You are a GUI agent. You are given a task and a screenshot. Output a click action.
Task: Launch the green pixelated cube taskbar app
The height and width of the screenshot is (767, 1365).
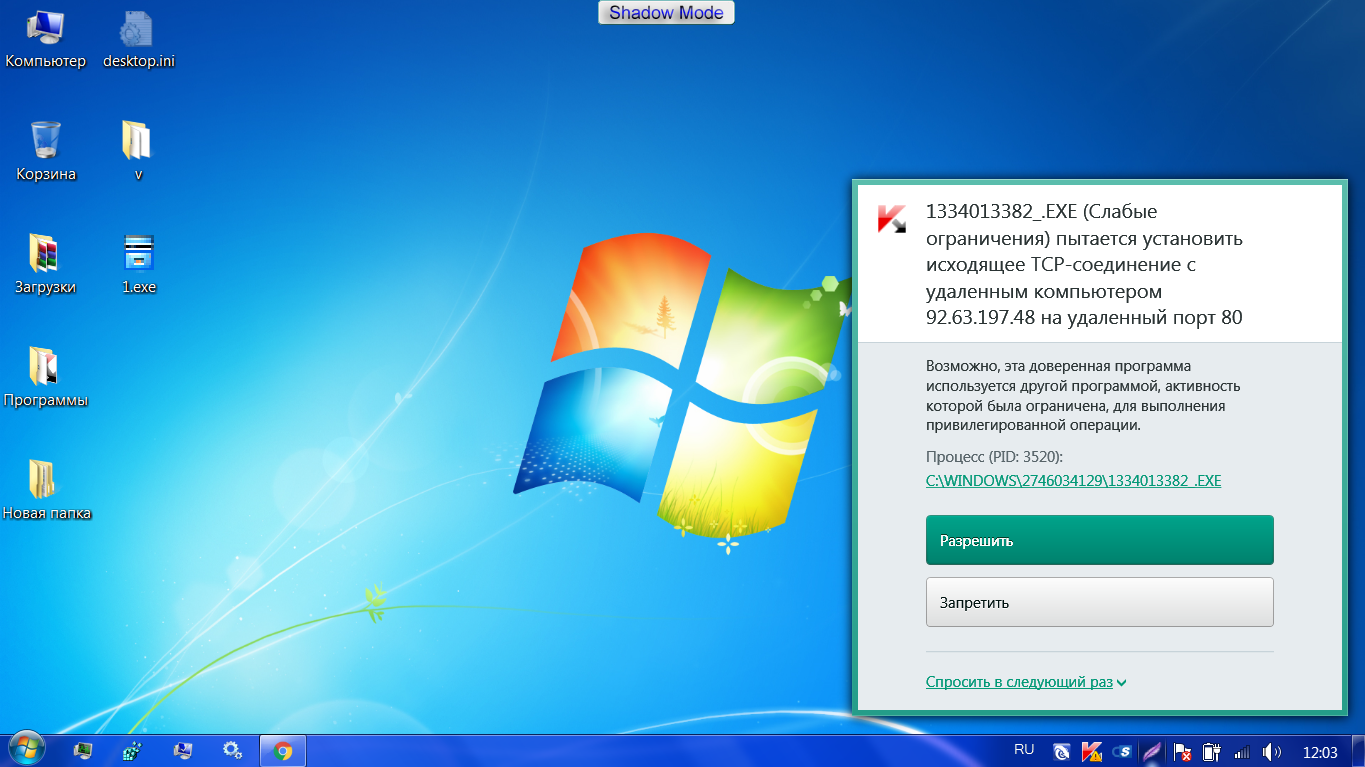(x=132, y=750)
